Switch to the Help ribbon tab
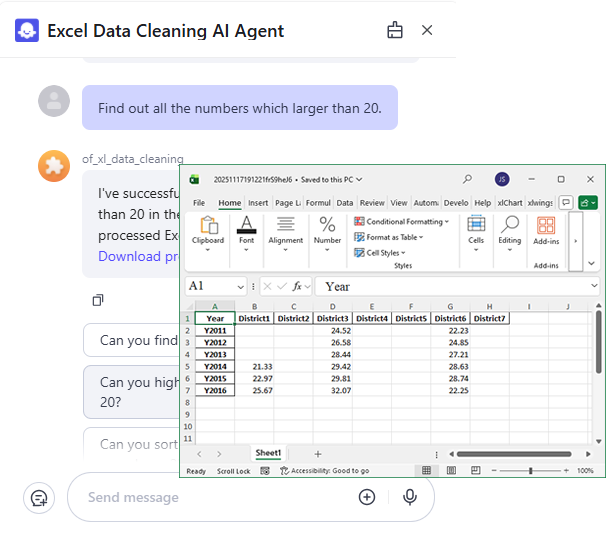 tap(482, 203)
